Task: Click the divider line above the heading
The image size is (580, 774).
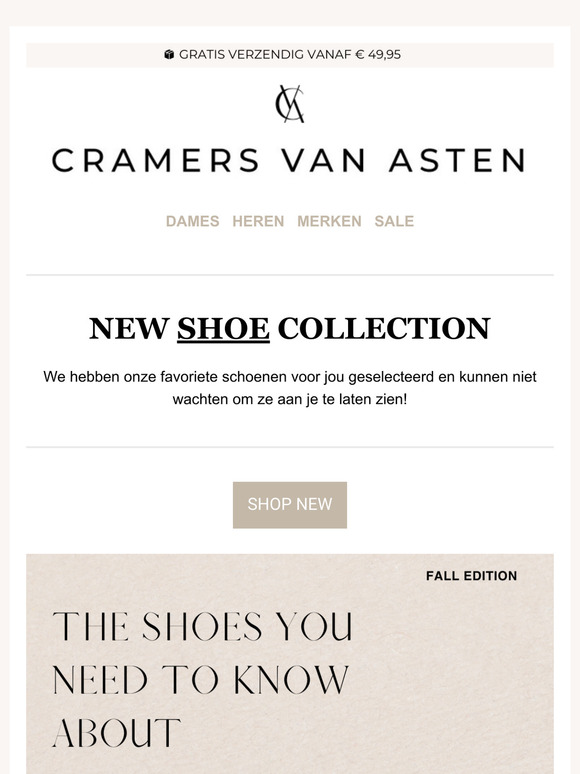Action: (290, 275)
